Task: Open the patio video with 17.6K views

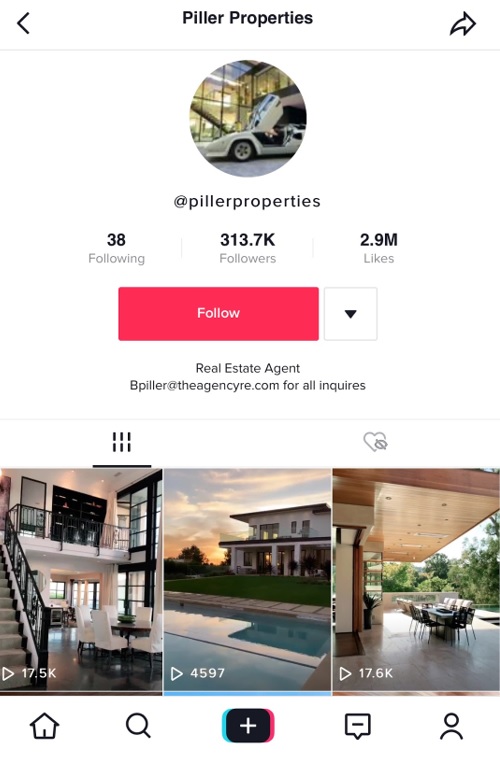Action: coord(416,580)
